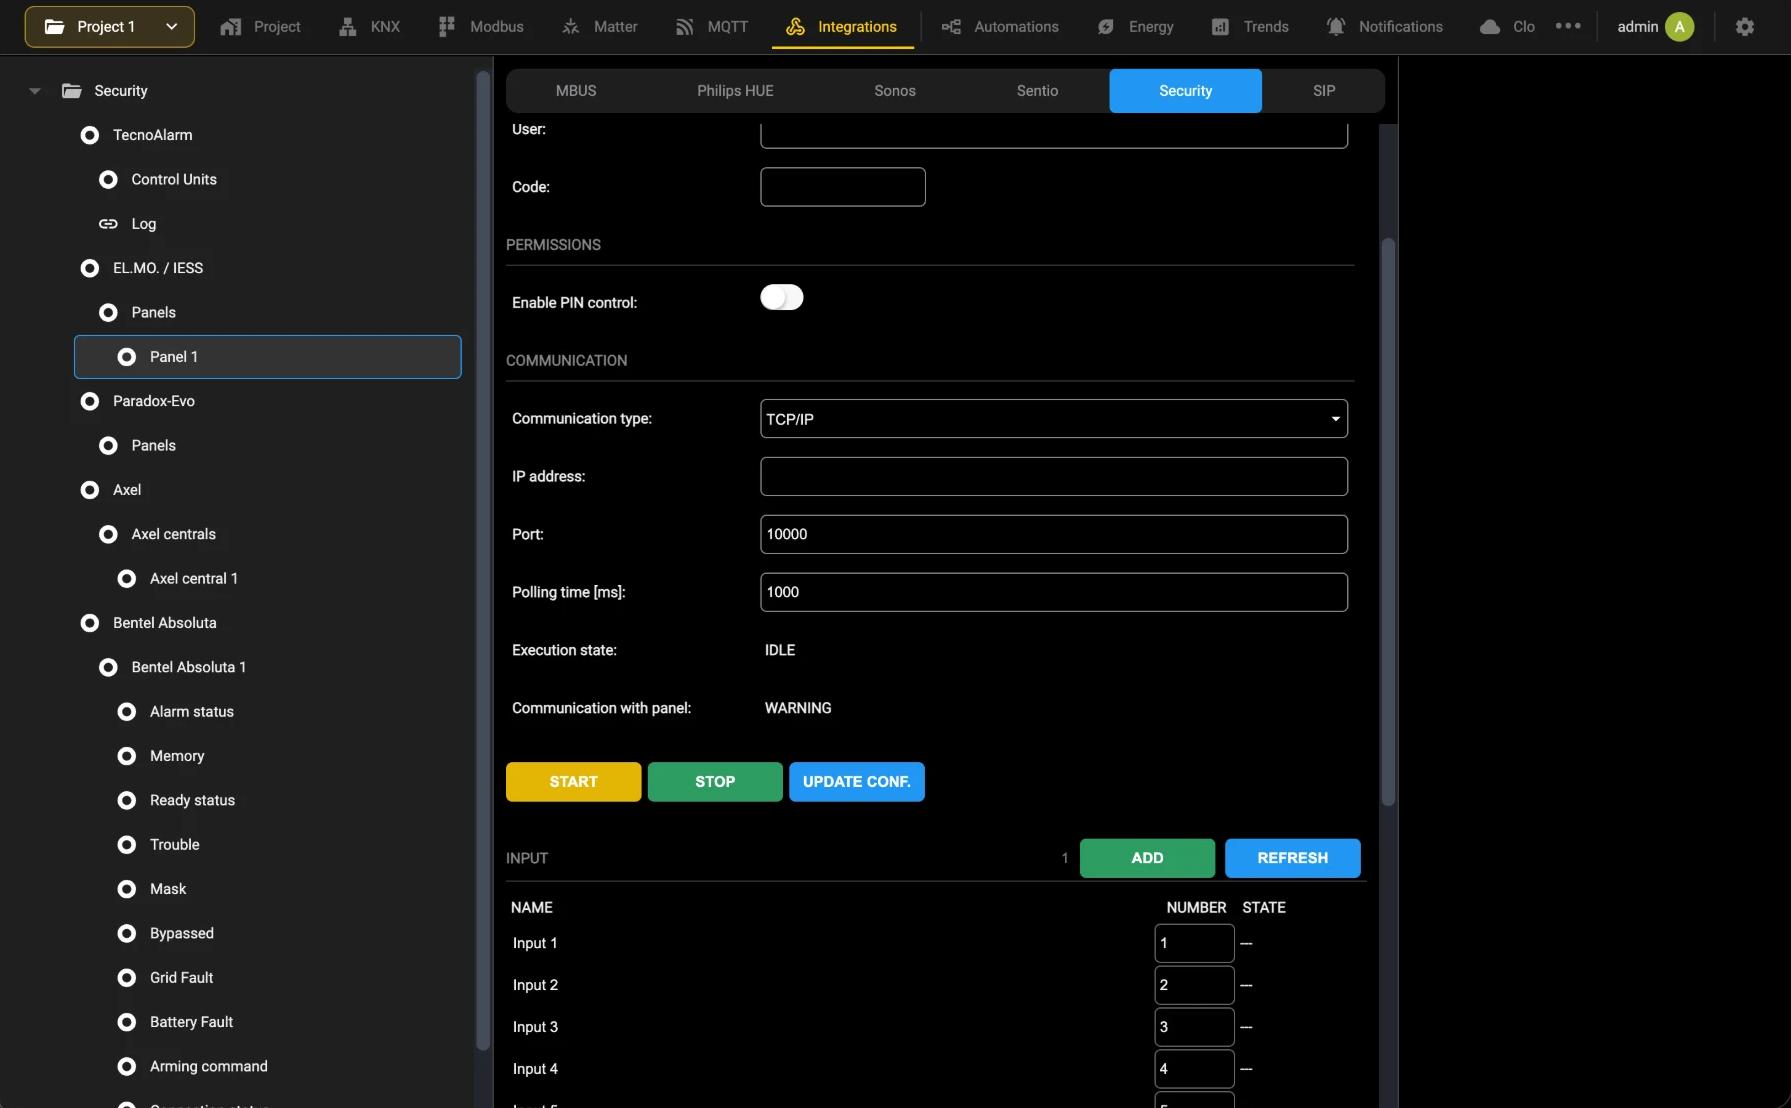Click the Log link icon

pyautogui.click(x=108, y=224)
